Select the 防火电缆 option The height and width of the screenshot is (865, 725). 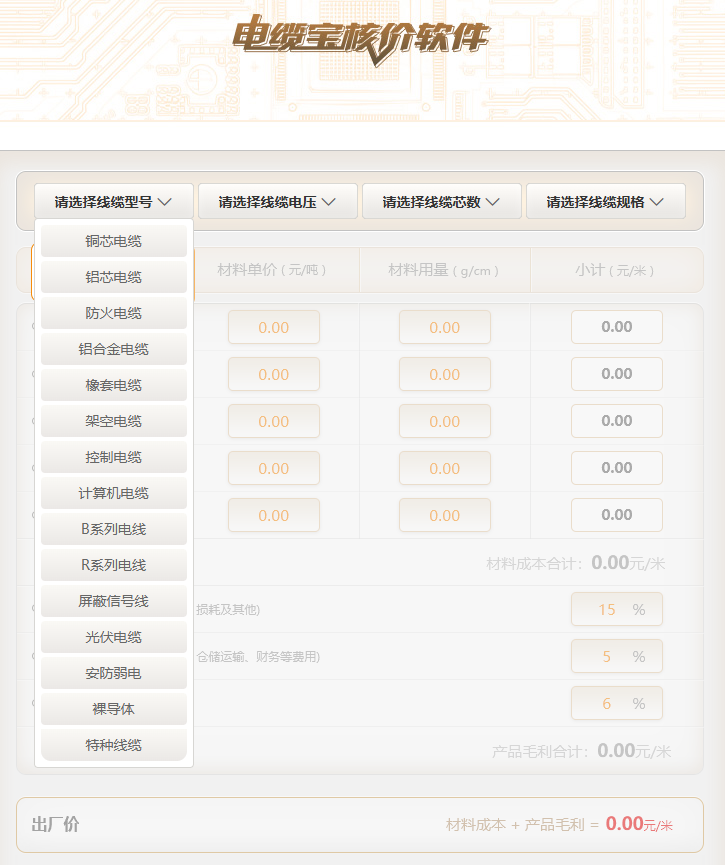(114, 313)
